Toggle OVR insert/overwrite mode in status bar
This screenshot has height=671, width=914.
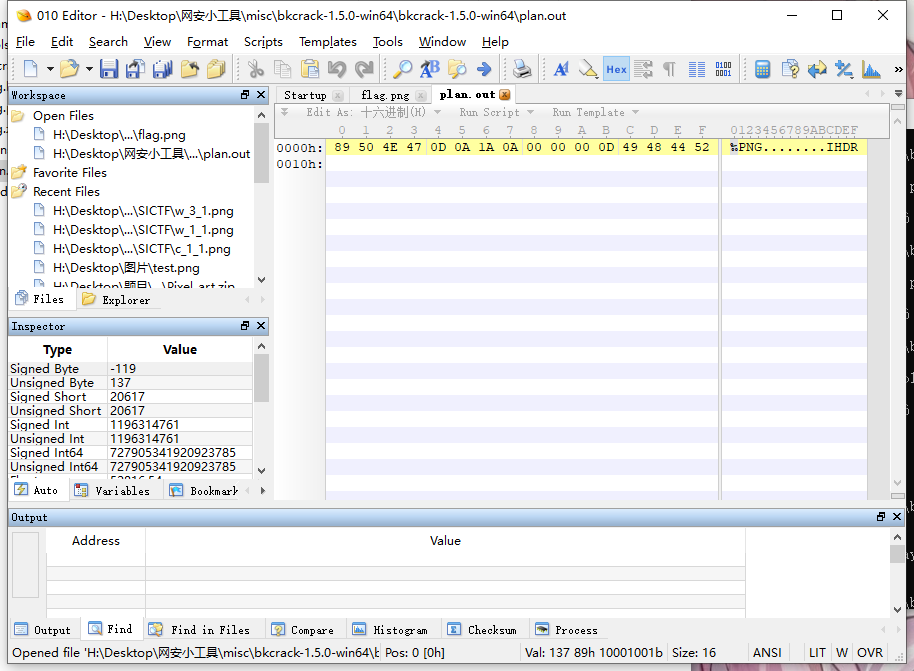[870, 652]
